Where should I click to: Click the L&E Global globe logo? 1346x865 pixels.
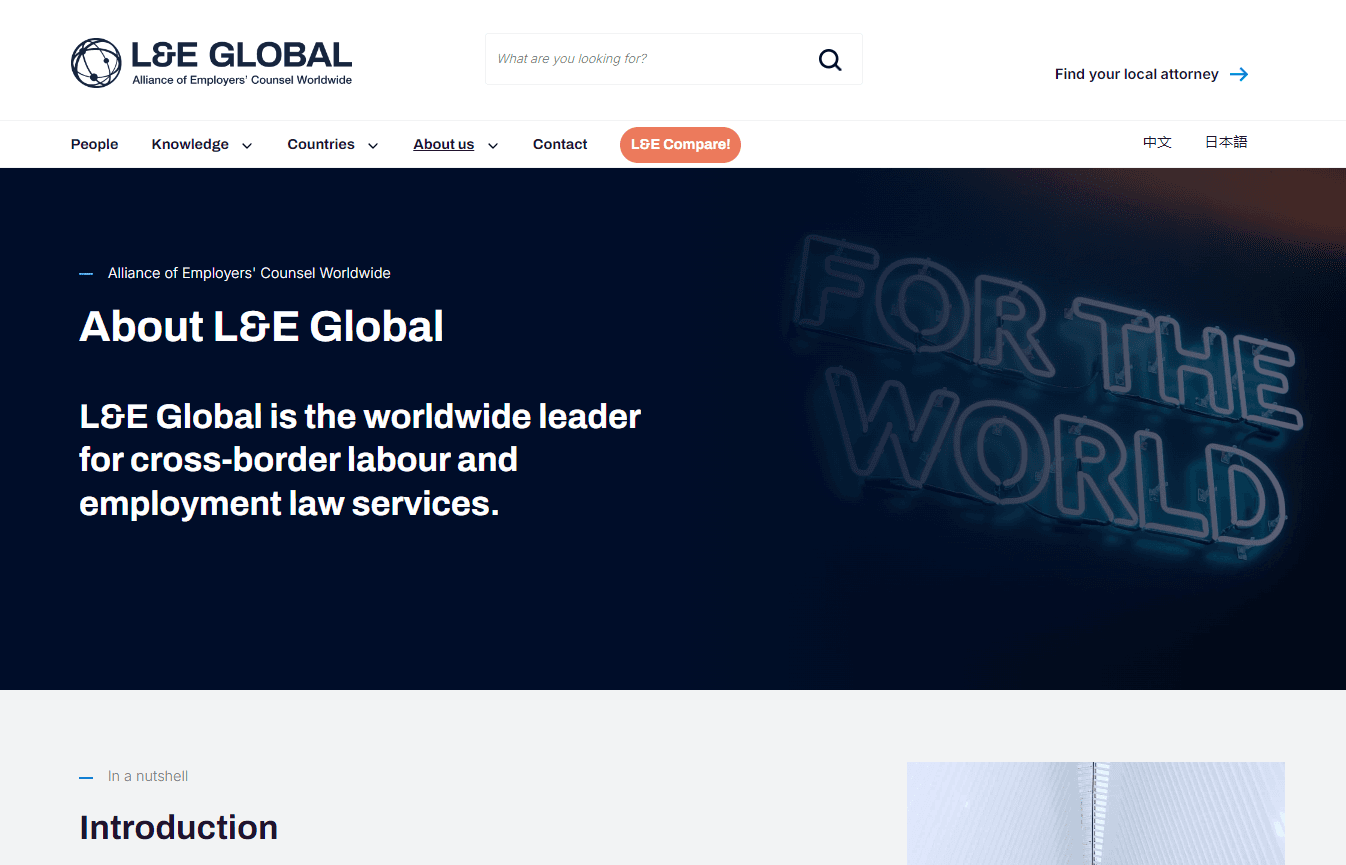coord(96,63)
